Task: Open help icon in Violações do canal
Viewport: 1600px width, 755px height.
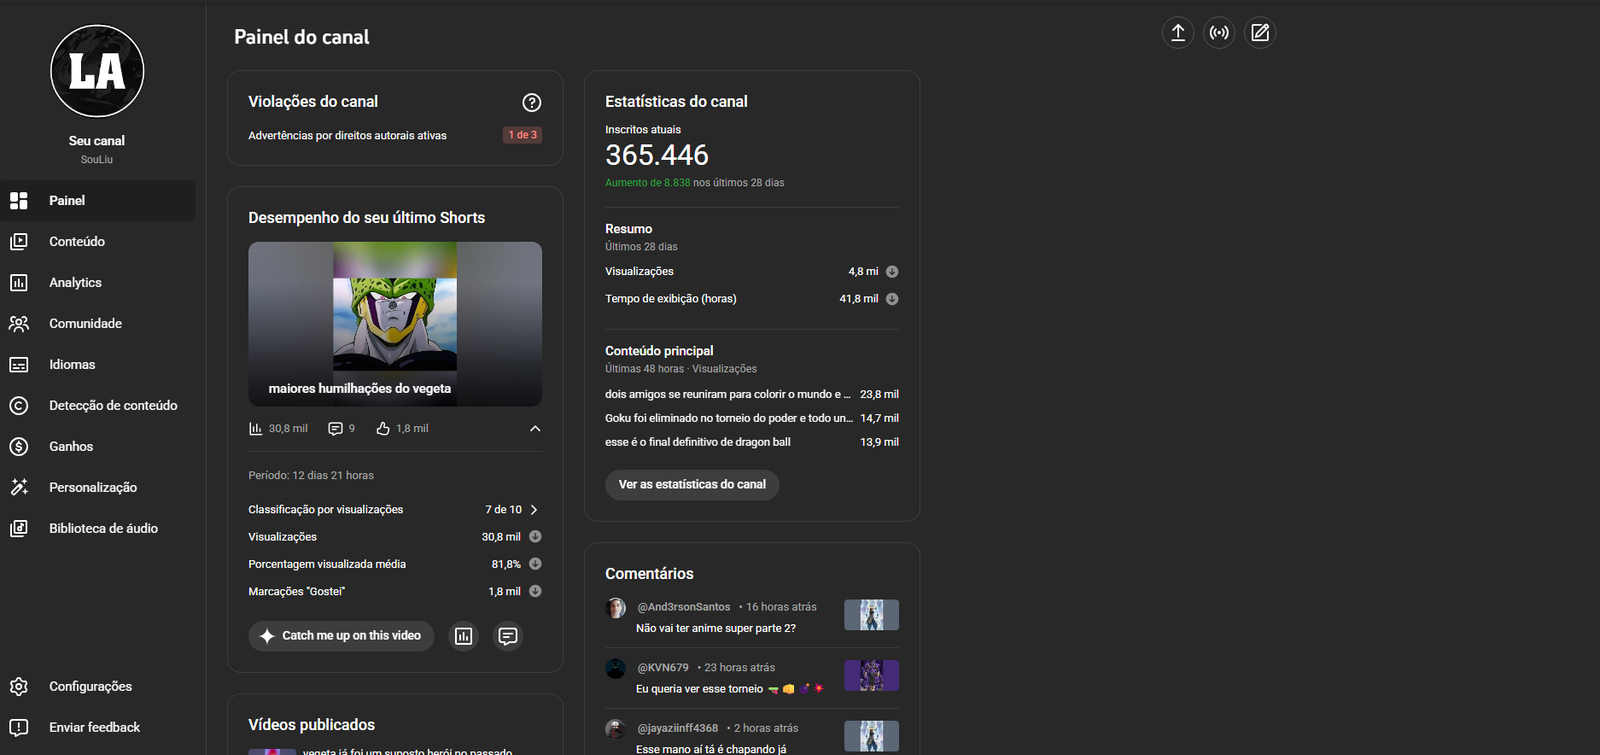Action: coord(532,102)
